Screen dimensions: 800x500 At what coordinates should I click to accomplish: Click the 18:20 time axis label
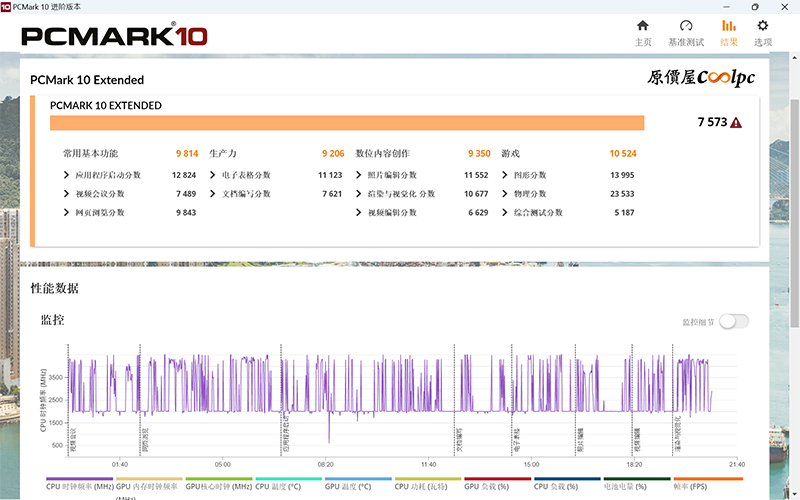tap(634, 464)
